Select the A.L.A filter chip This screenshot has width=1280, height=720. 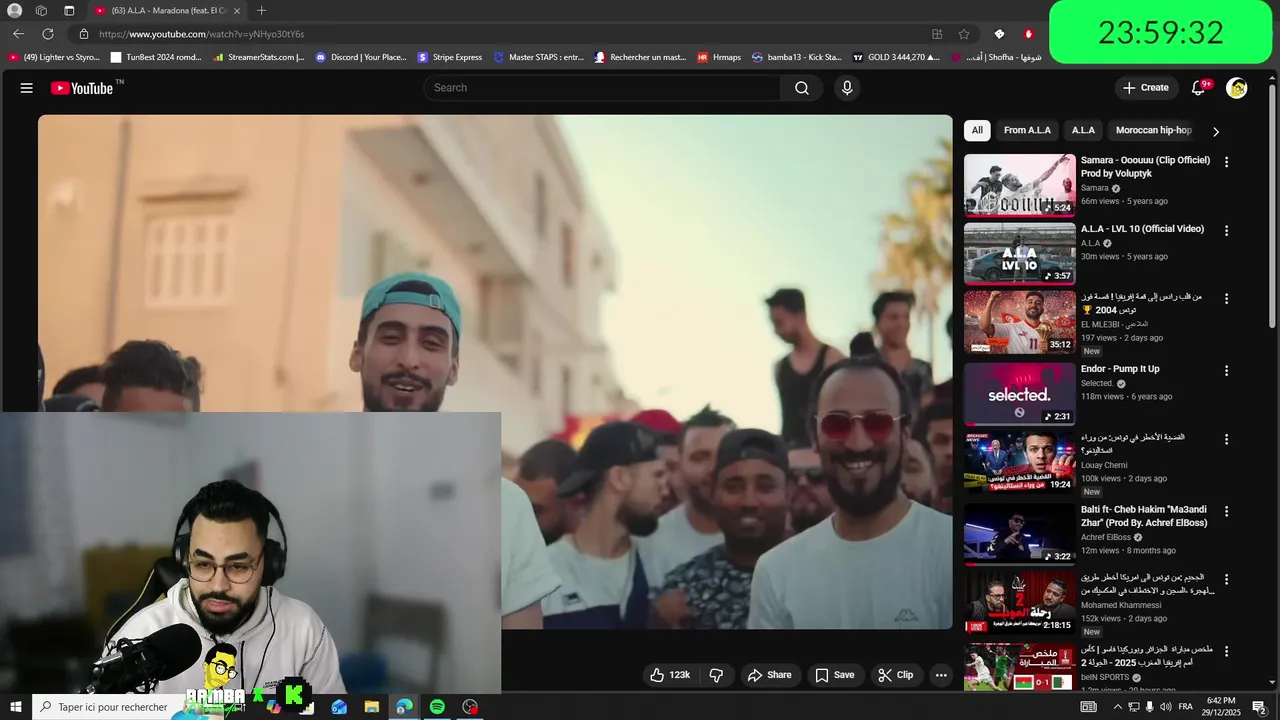(1083, 130)
